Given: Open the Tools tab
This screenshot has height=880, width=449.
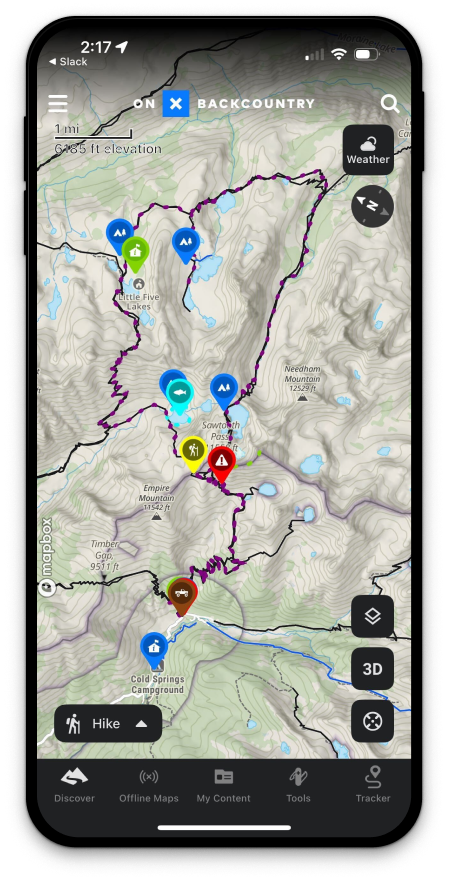Looking at the screenshot, I should (x=298, y=785).
